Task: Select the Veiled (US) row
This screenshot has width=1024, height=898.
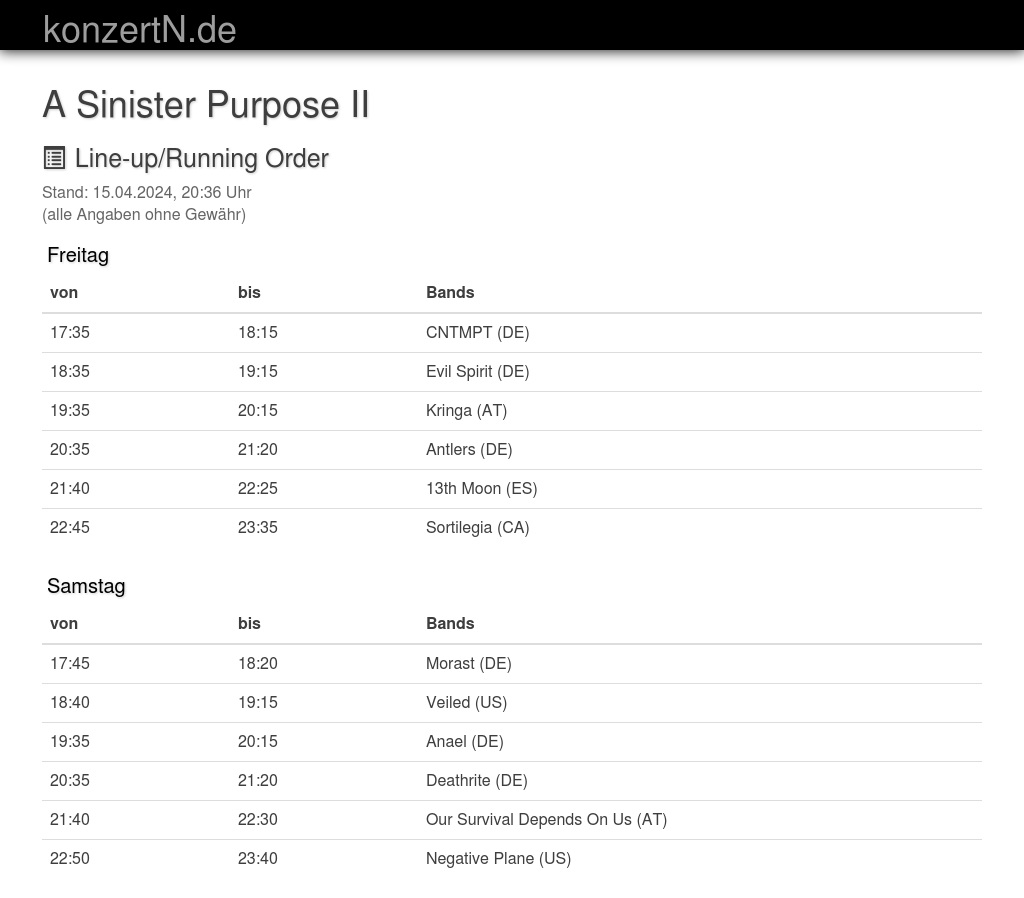Action: point(466,702)
